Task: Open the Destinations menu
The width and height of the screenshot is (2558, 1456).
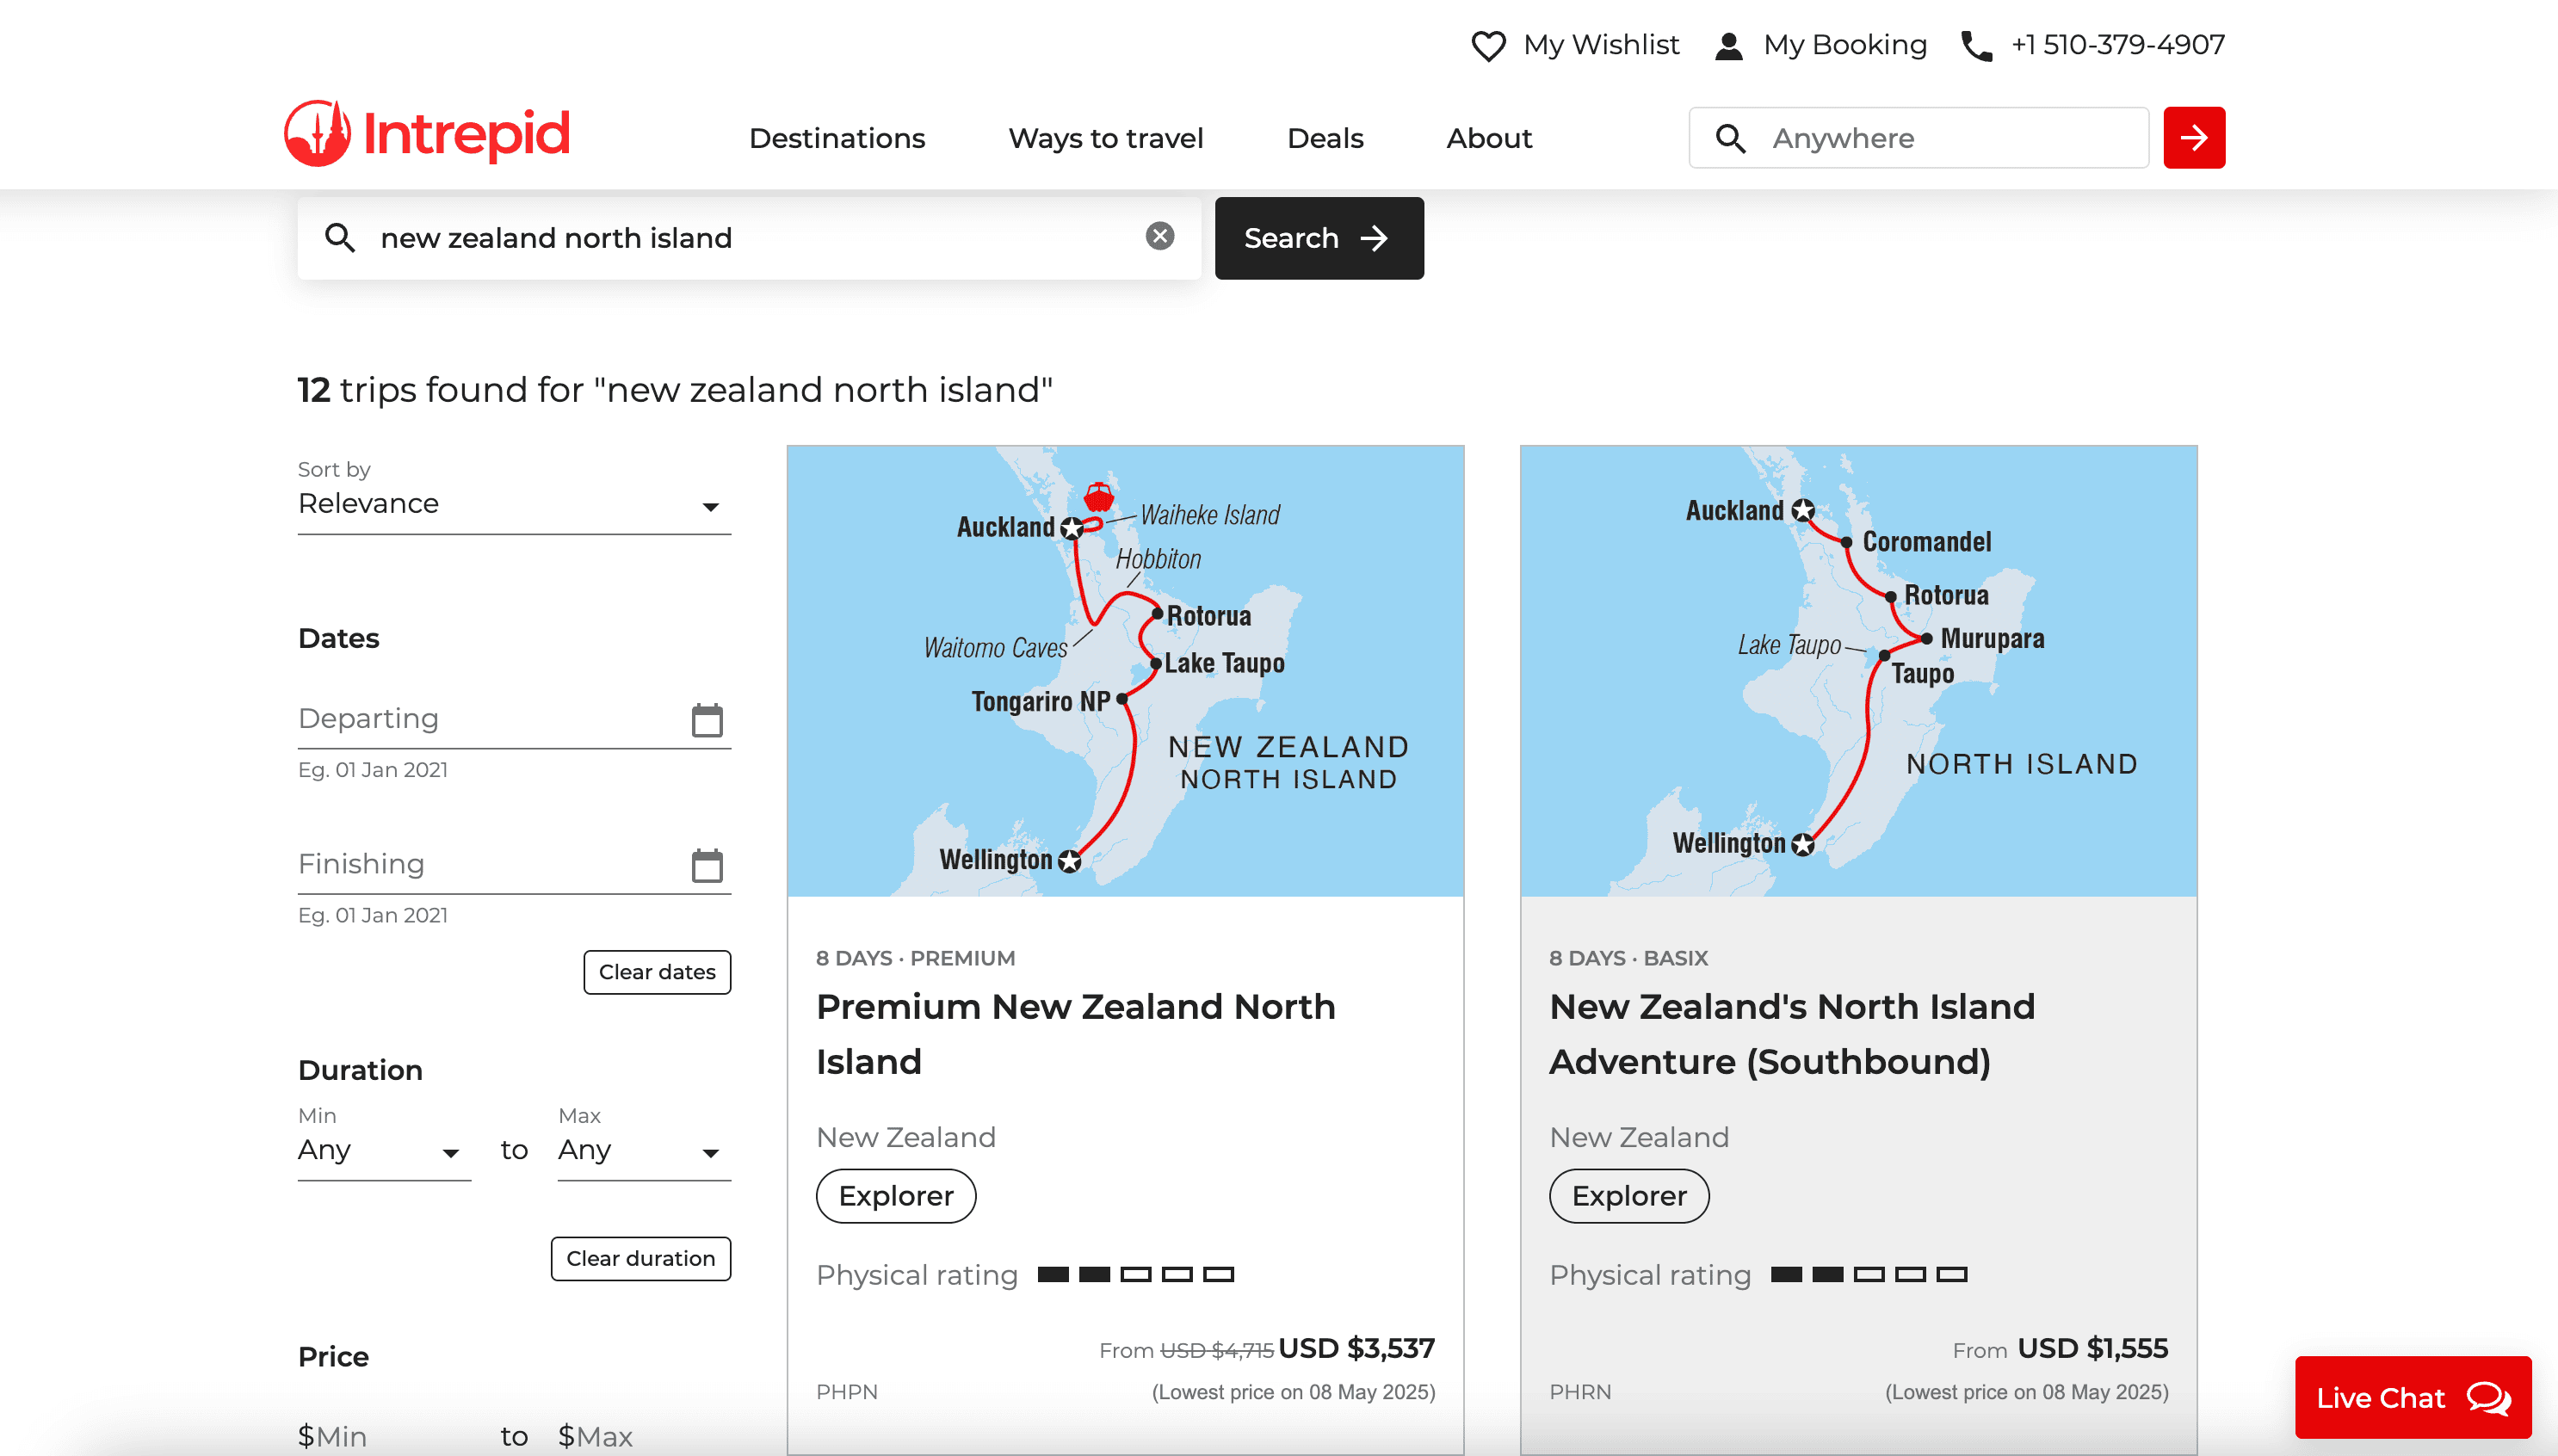Action: [837, 138]
